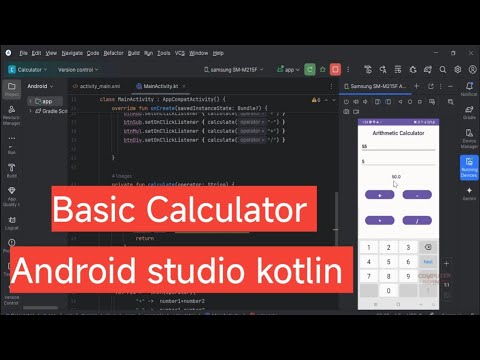The image size is (480, 360).
Task: Open the Android project view dropdown
Action: (x=40, y=86)
